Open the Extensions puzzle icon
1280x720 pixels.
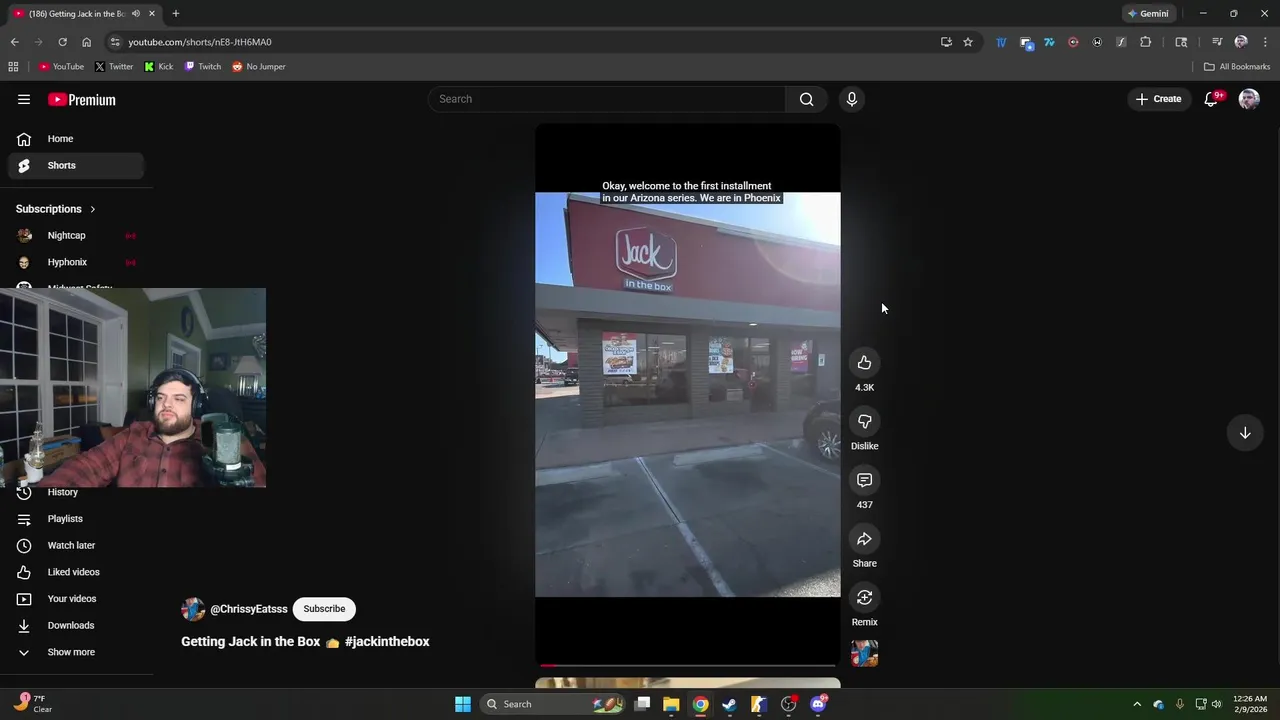1146,42
